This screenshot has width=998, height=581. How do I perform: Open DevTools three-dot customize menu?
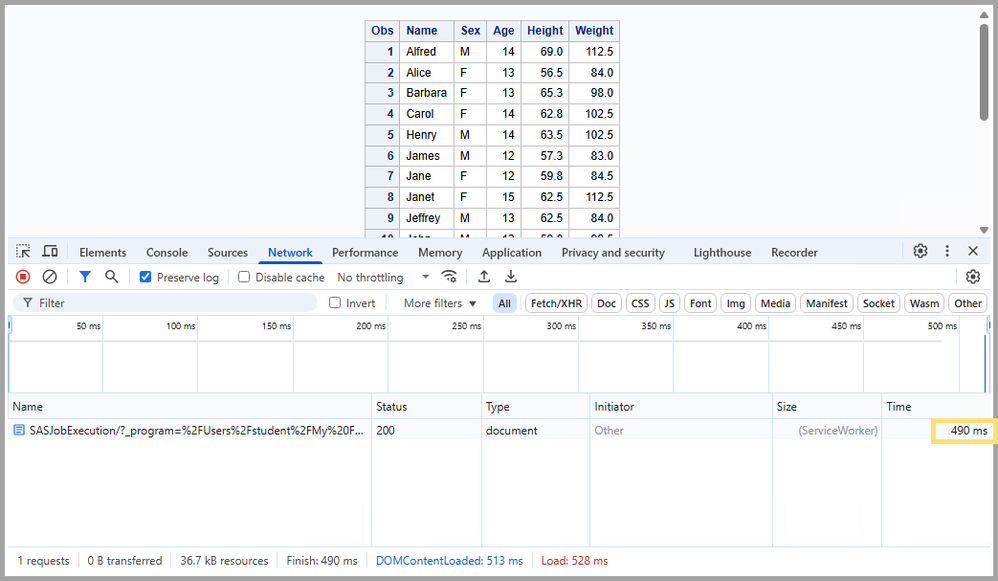pos(947,251)
